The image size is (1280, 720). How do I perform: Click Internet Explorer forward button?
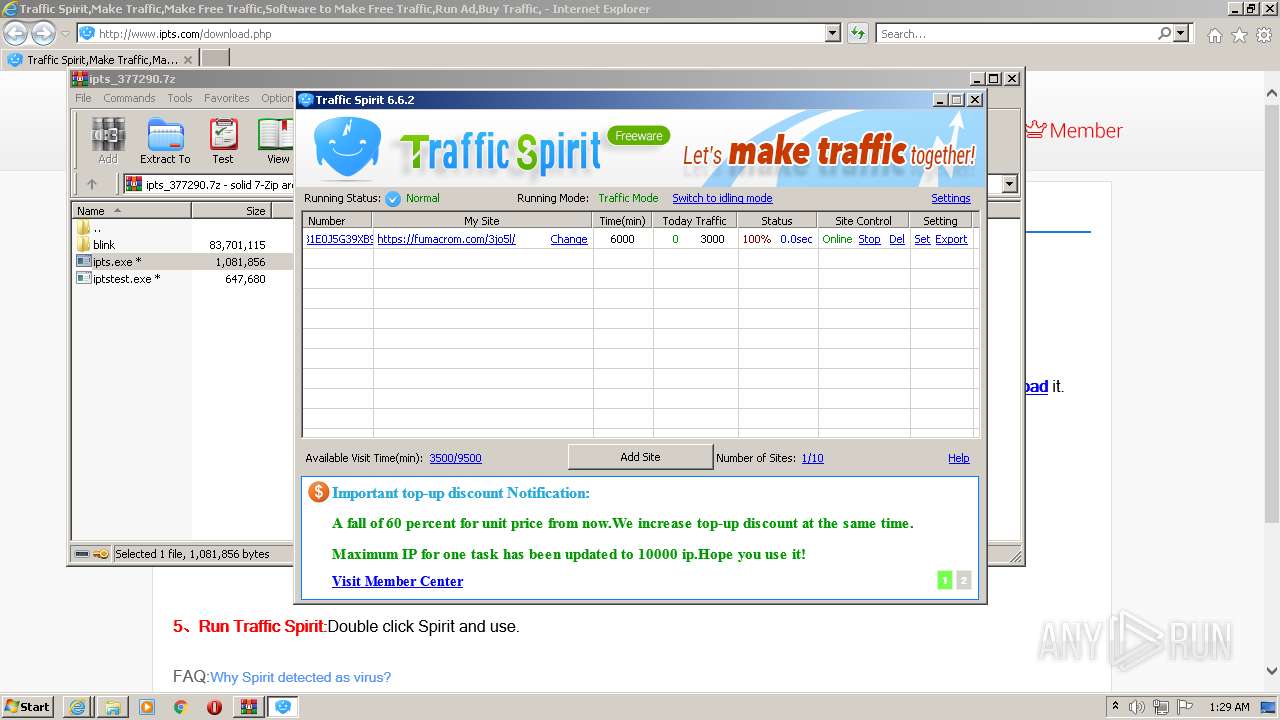click(43, 33)
